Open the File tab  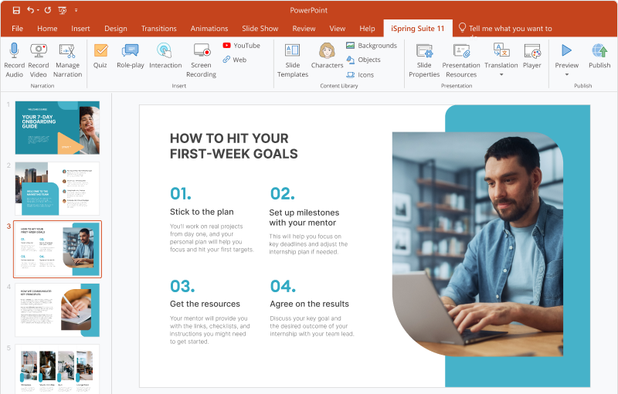17,28
